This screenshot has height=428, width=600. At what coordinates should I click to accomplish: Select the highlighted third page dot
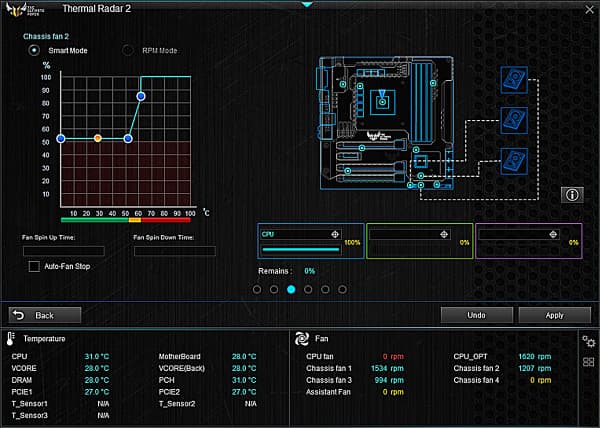click(x=291, y=290)
